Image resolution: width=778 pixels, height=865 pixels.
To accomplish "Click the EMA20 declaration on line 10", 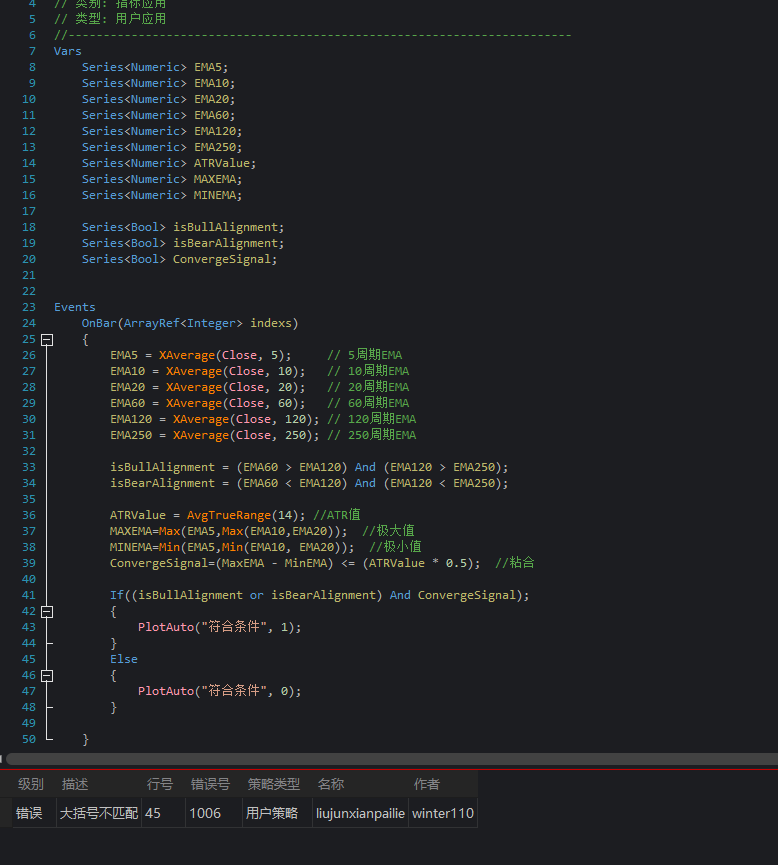I will coord(211,99).
